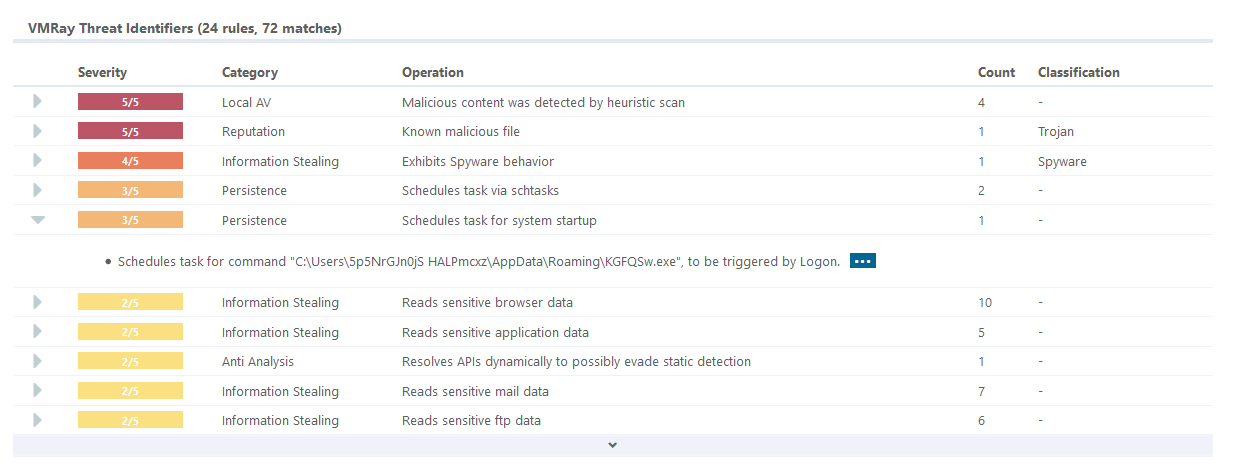Expand the Schedules task via schtasks row

[38, 190]
